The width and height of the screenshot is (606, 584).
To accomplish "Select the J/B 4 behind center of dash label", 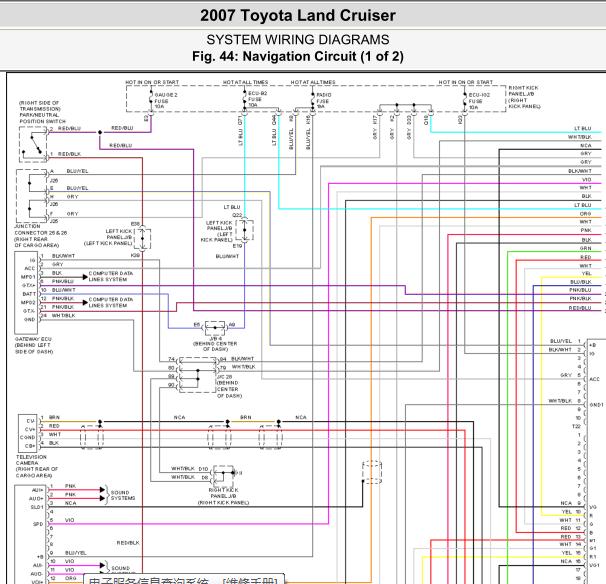I will [x=215, y=343].
